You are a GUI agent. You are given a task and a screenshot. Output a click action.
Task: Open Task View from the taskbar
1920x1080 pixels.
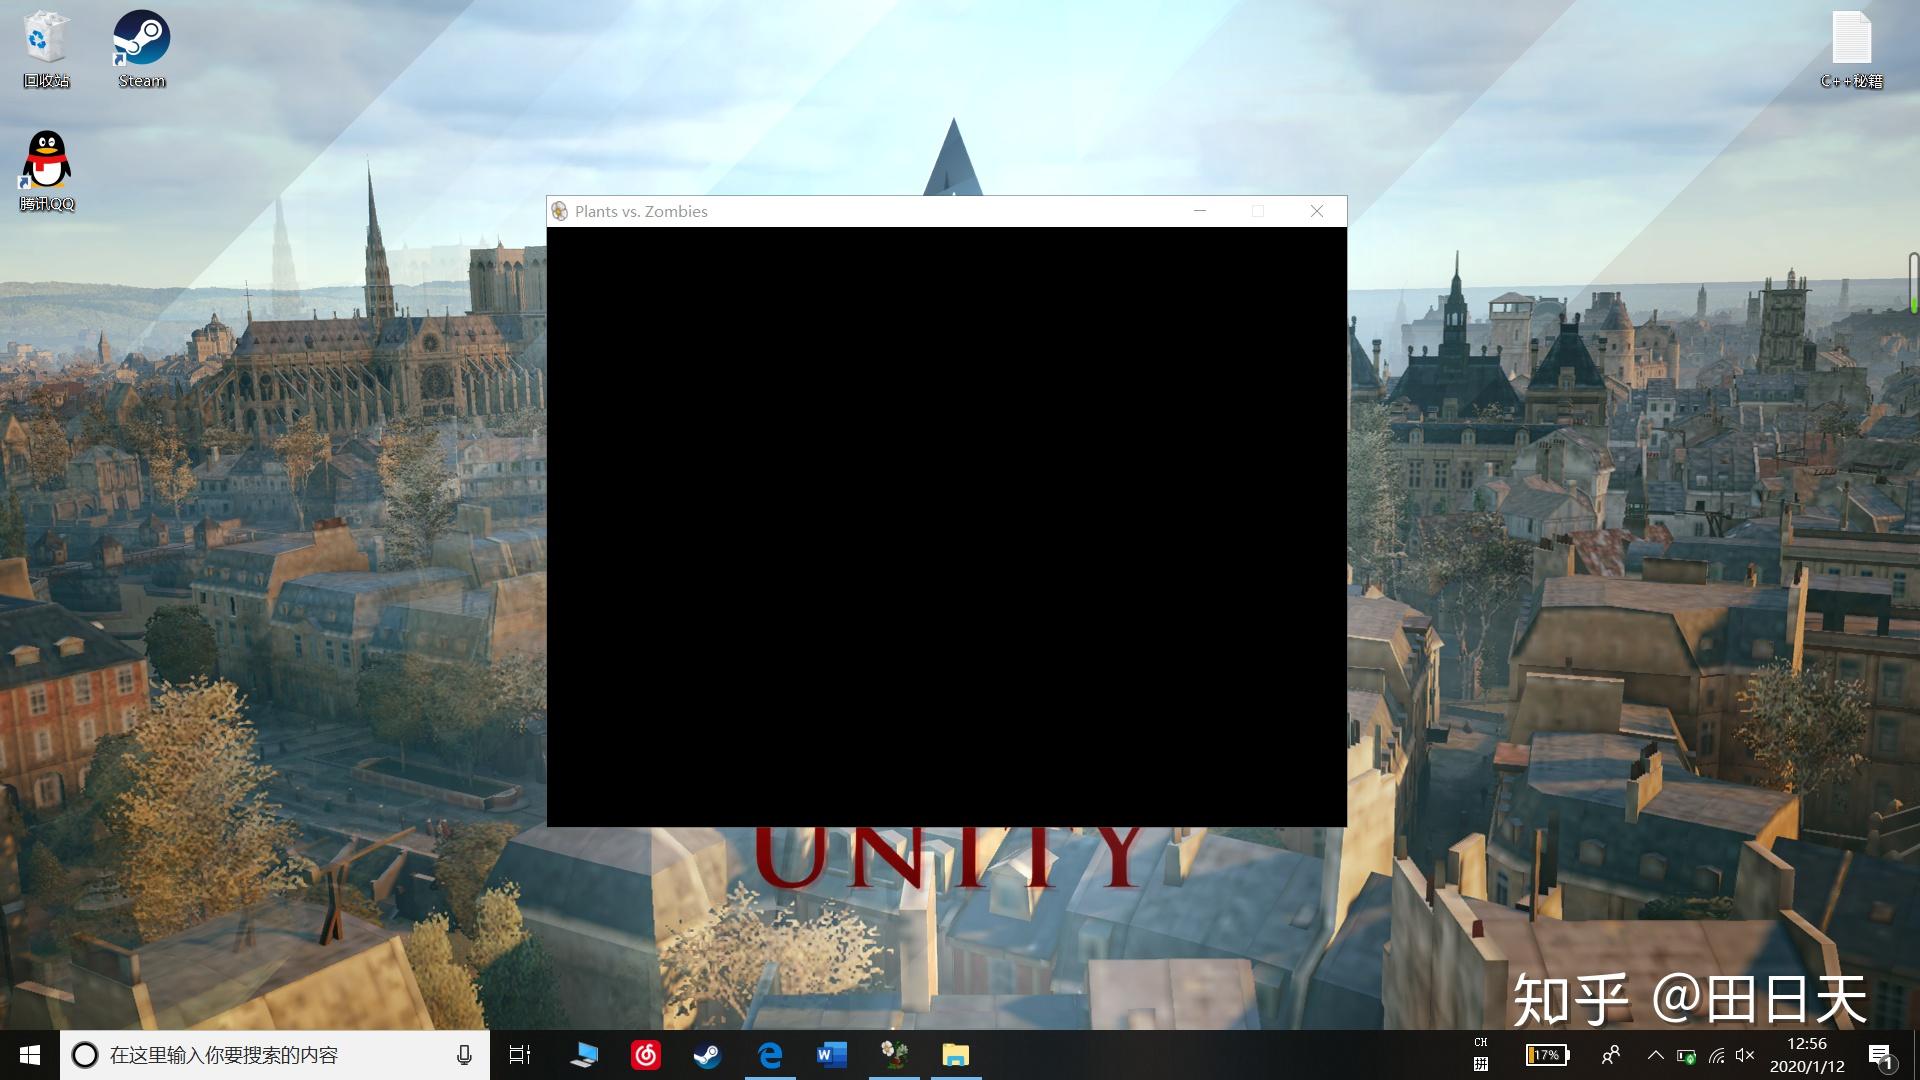[520, 1055]
